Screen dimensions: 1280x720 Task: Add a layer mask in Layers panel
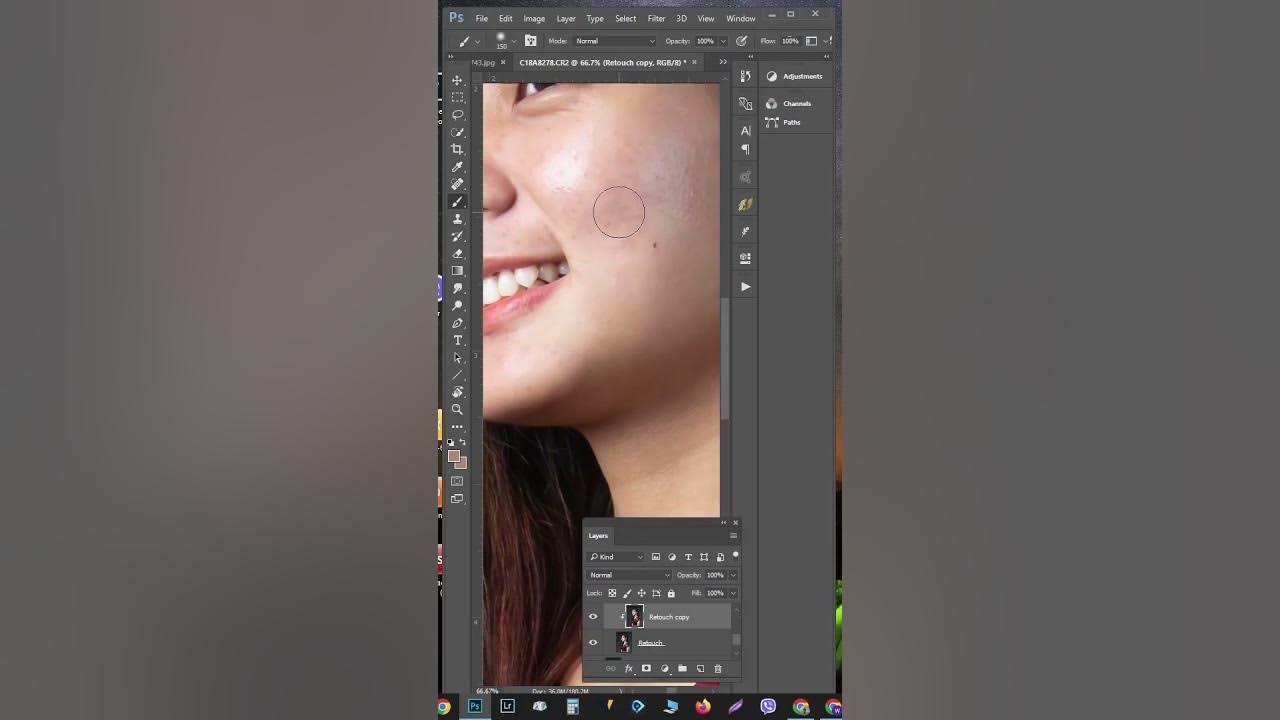[x=646, y=668]
